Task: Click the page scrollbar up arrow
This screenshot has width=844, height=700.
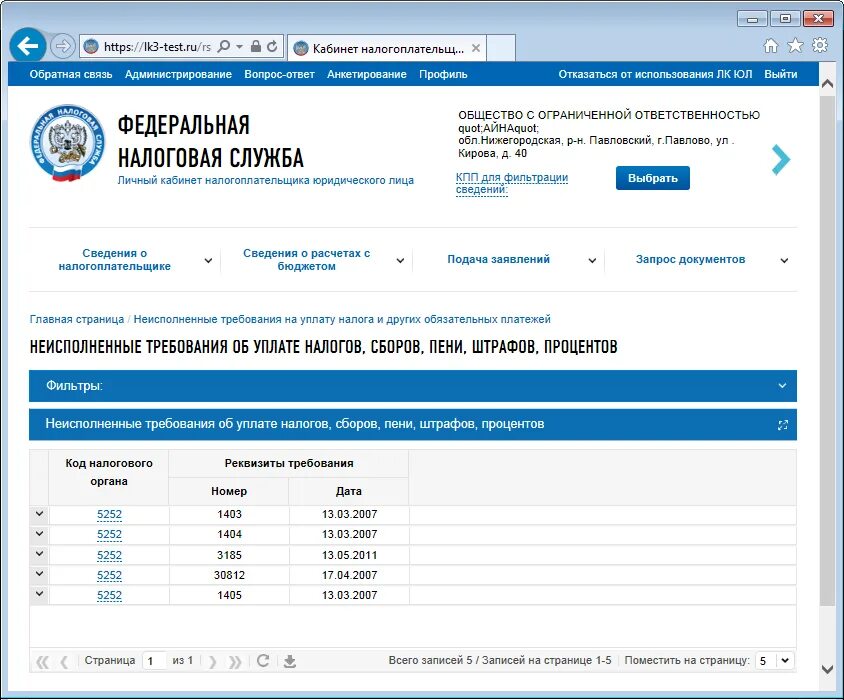Action: point(827,83)
